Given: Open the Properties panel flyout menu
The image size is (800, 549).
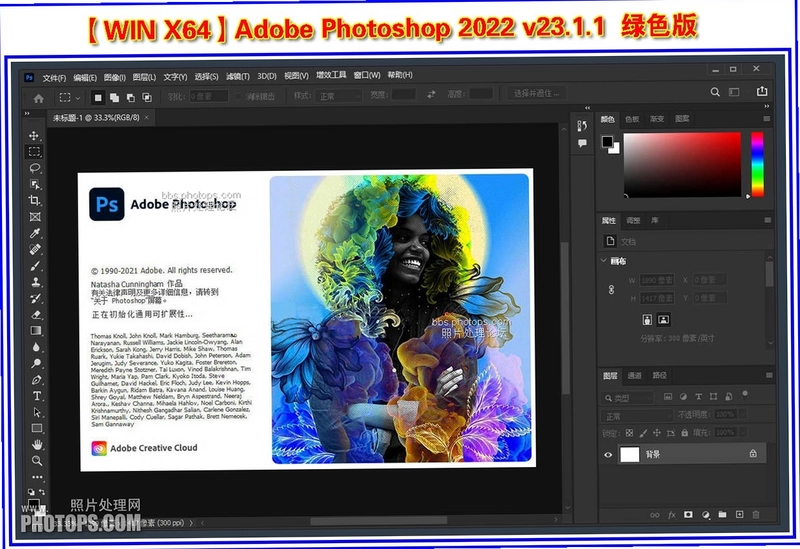Looking at the screenshot, I should (767, 220).
